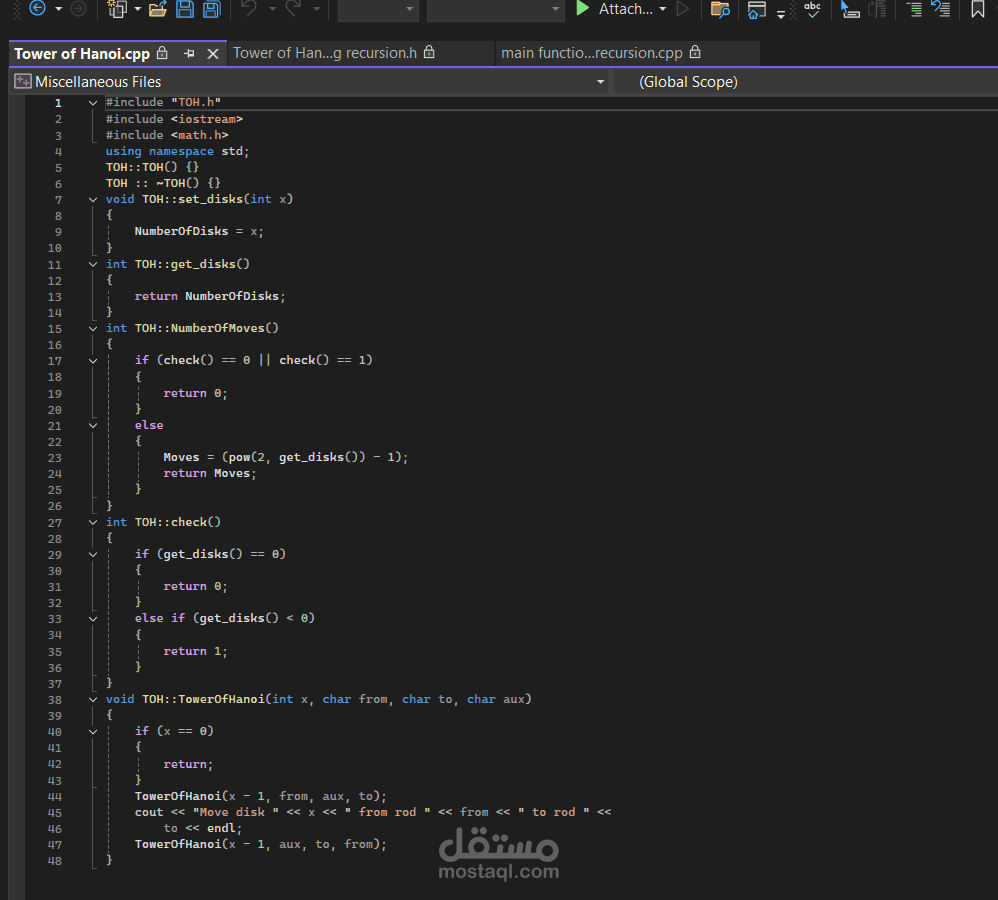
Task: Open the New Item dropdown arrow
Action: click(137, 9)
